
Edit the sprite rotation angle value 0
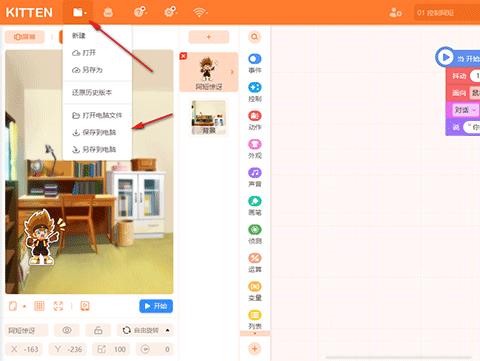pos(155,349)
